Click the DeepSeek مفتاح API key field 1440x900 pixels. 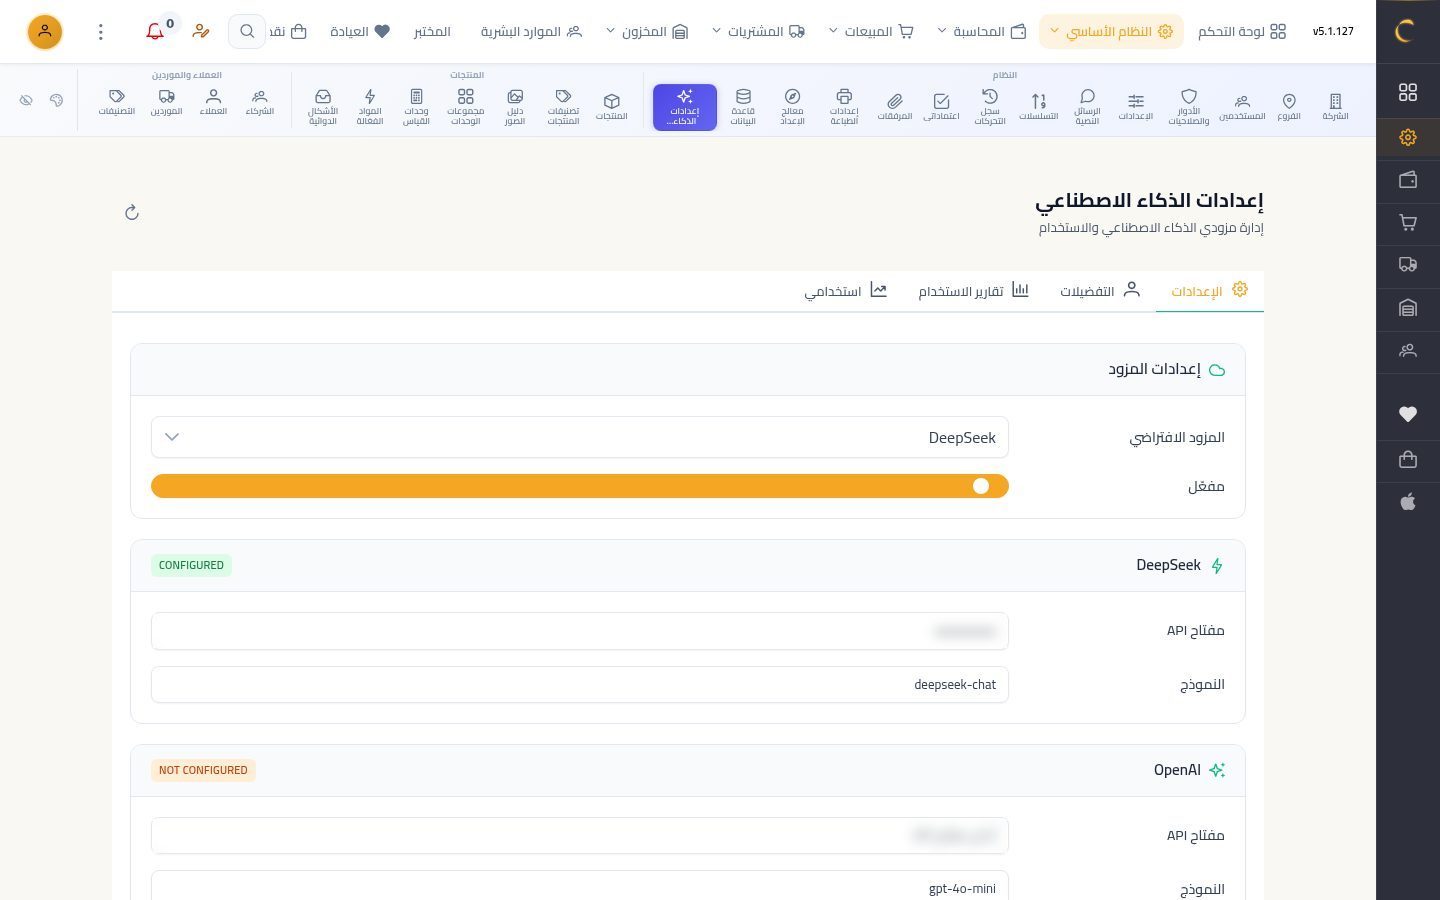coord(580,631)
